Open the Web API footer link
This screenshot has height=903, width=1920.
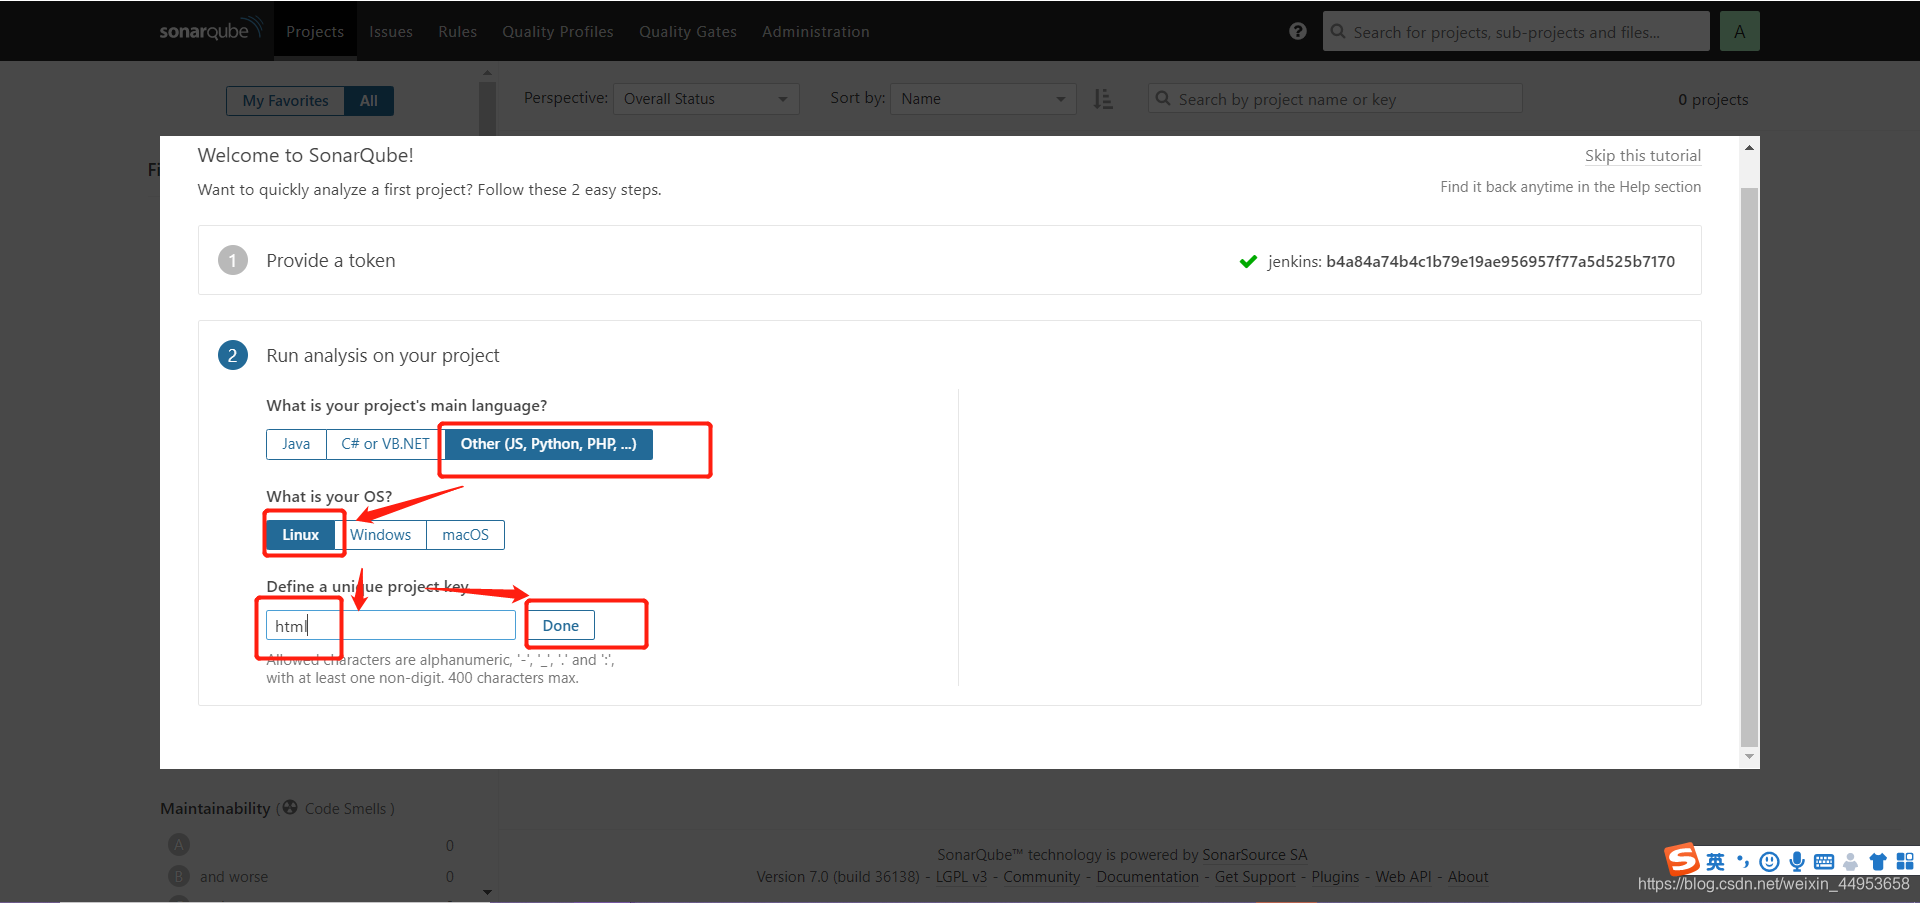coord(1403,877)
